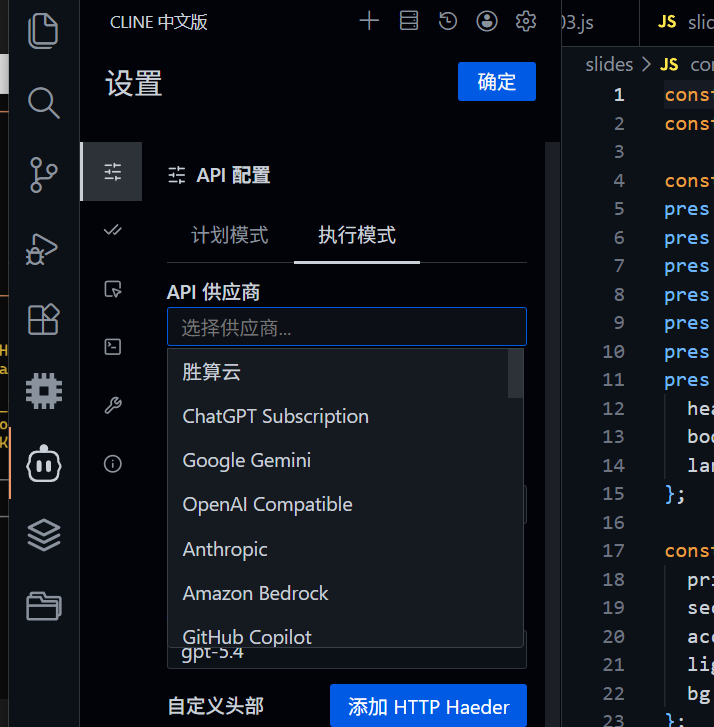The width and height of the screenshot is (714, 727).
Task: Open the Explorer files view
Action: (x=43, y=31)
